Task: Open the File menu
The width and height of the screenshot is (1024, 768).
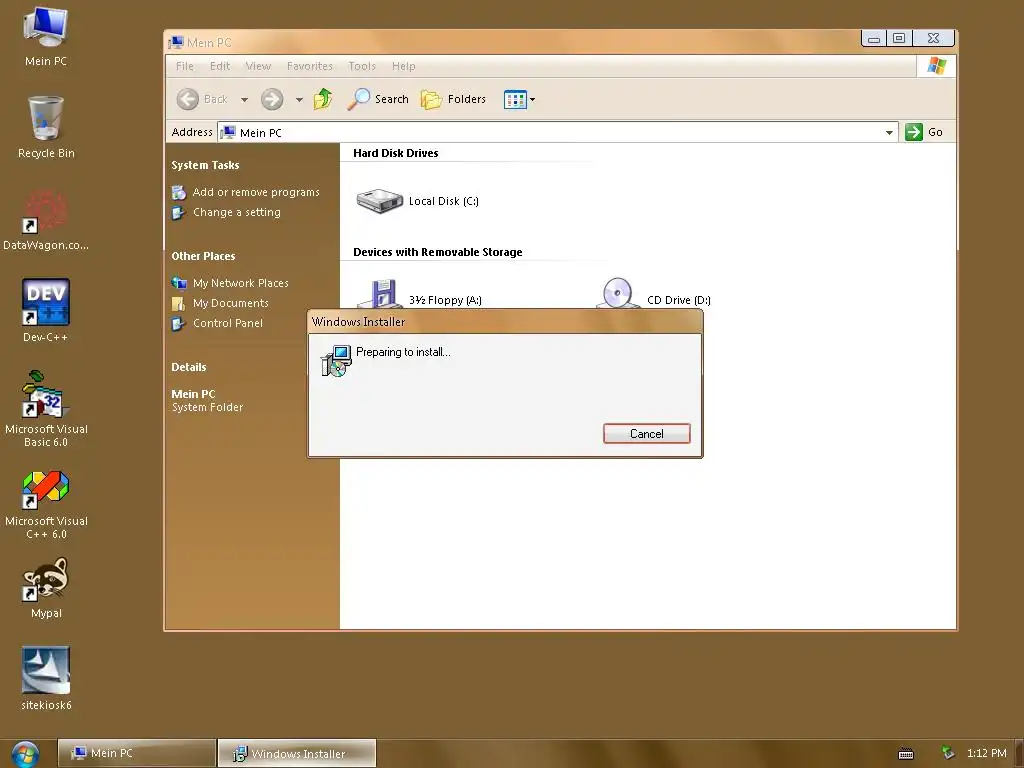Action: tap(185, 66)
